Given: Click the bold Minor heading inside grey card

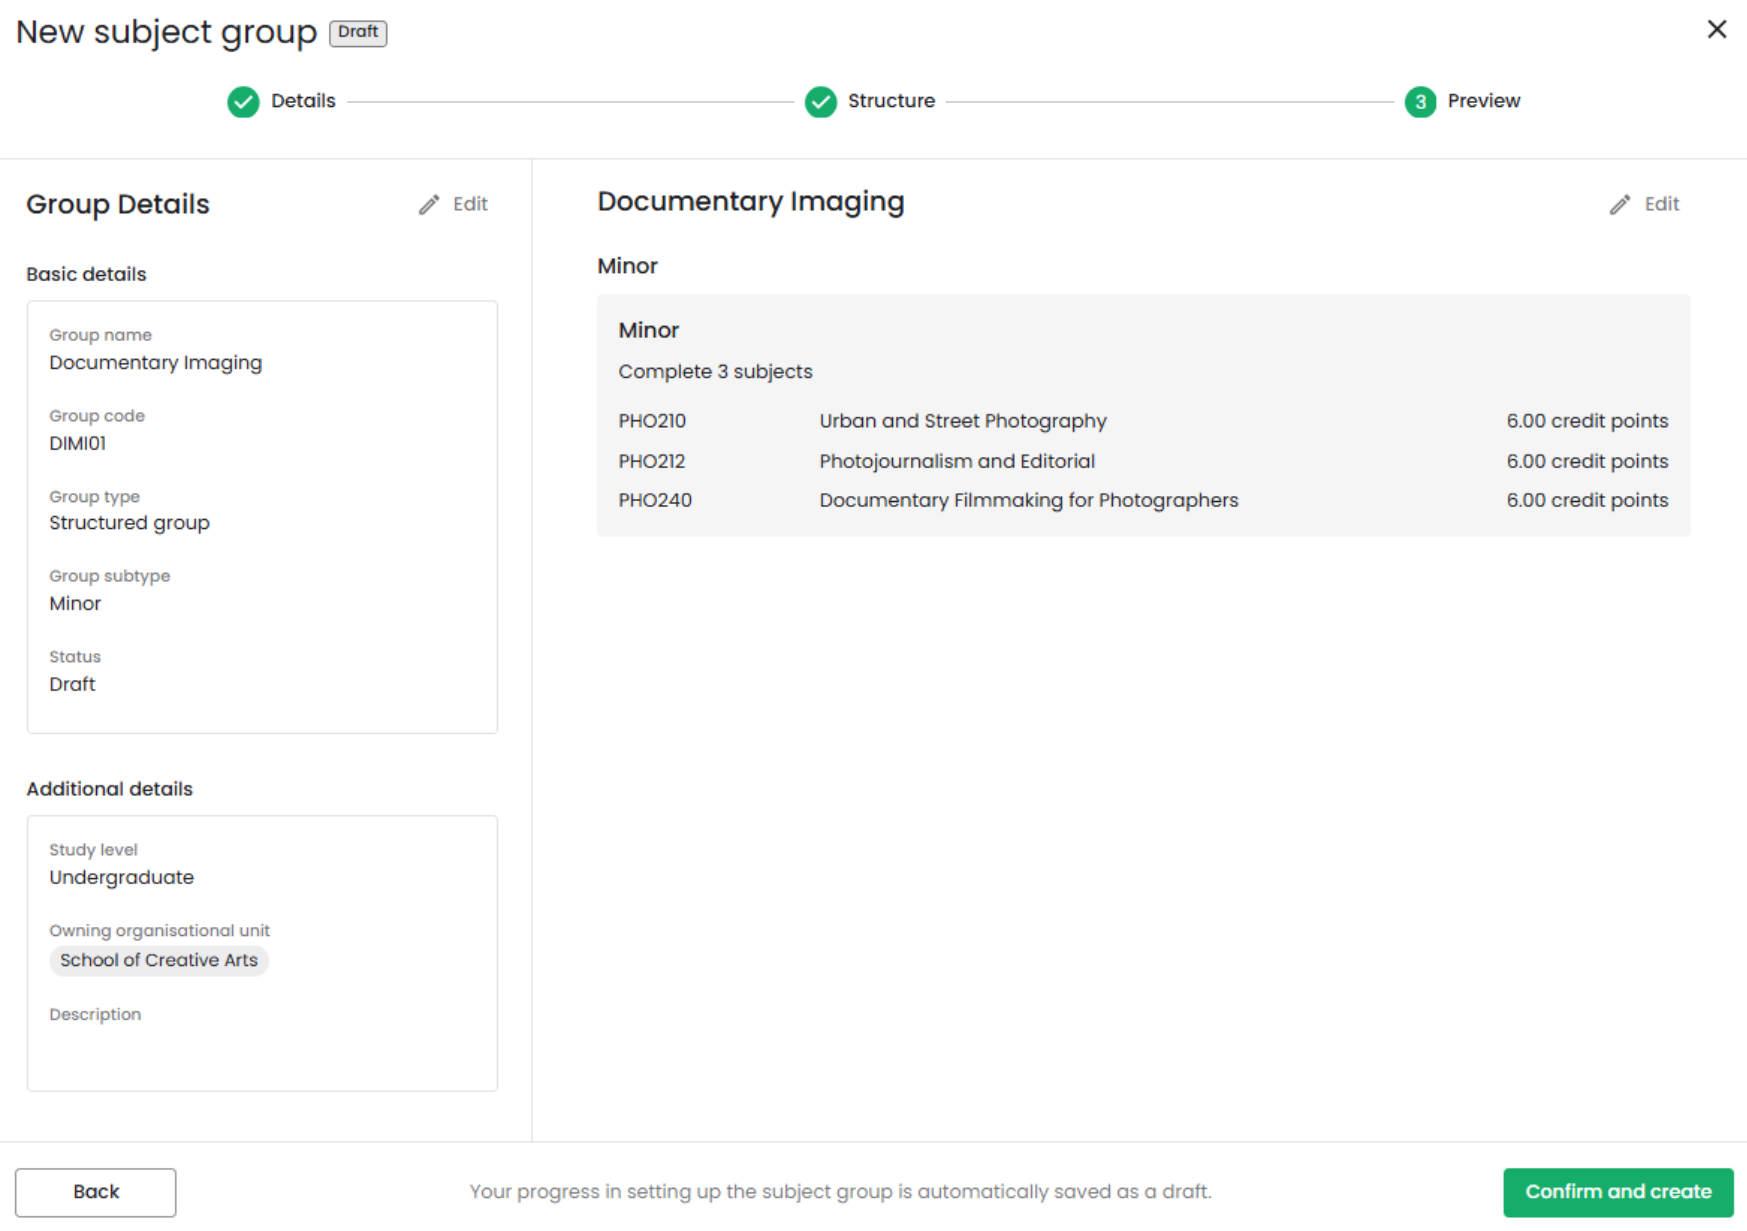Looking at the screenshot, I should pyautogui.click(x=649, y=330).
